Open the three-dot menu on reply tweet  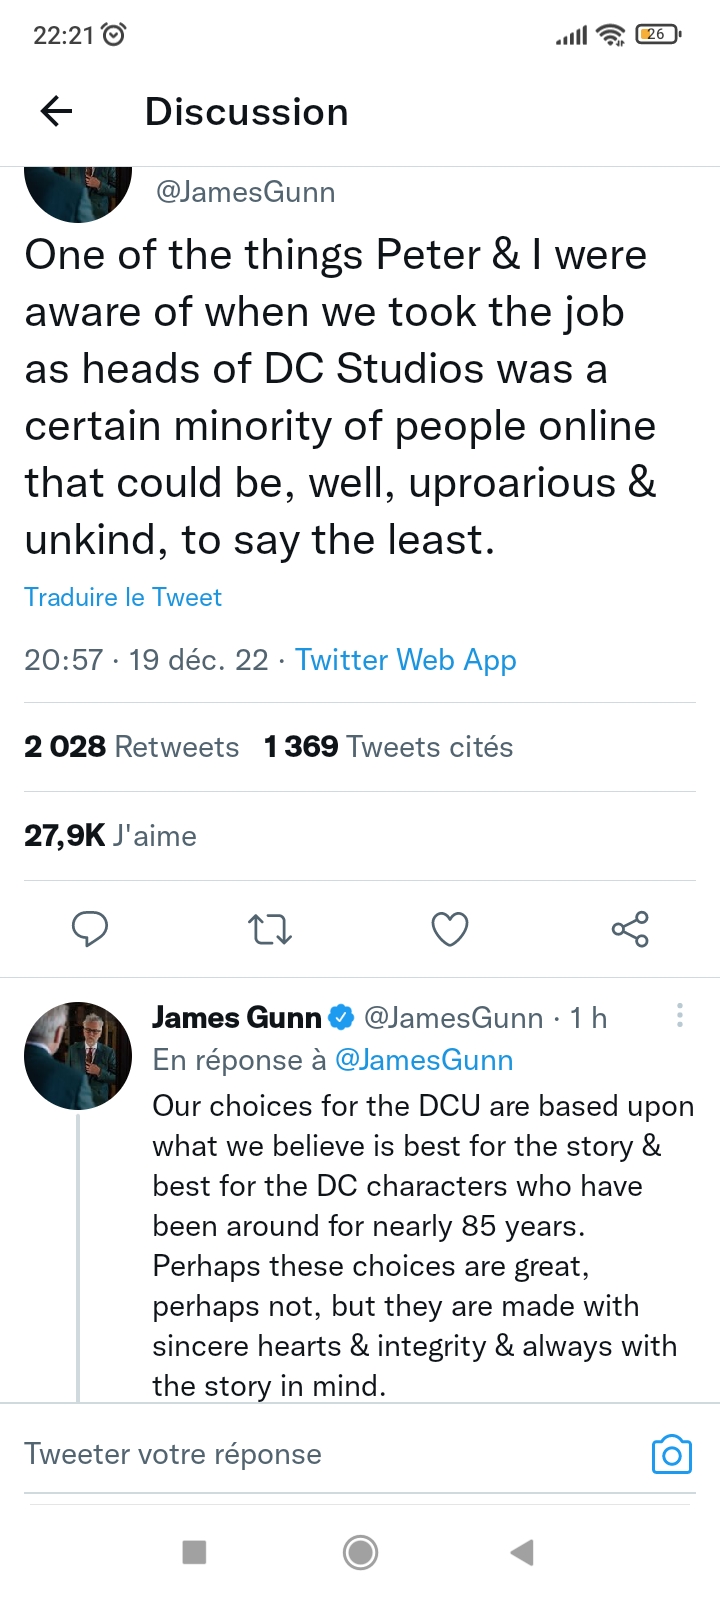[x=680, y=1016]
